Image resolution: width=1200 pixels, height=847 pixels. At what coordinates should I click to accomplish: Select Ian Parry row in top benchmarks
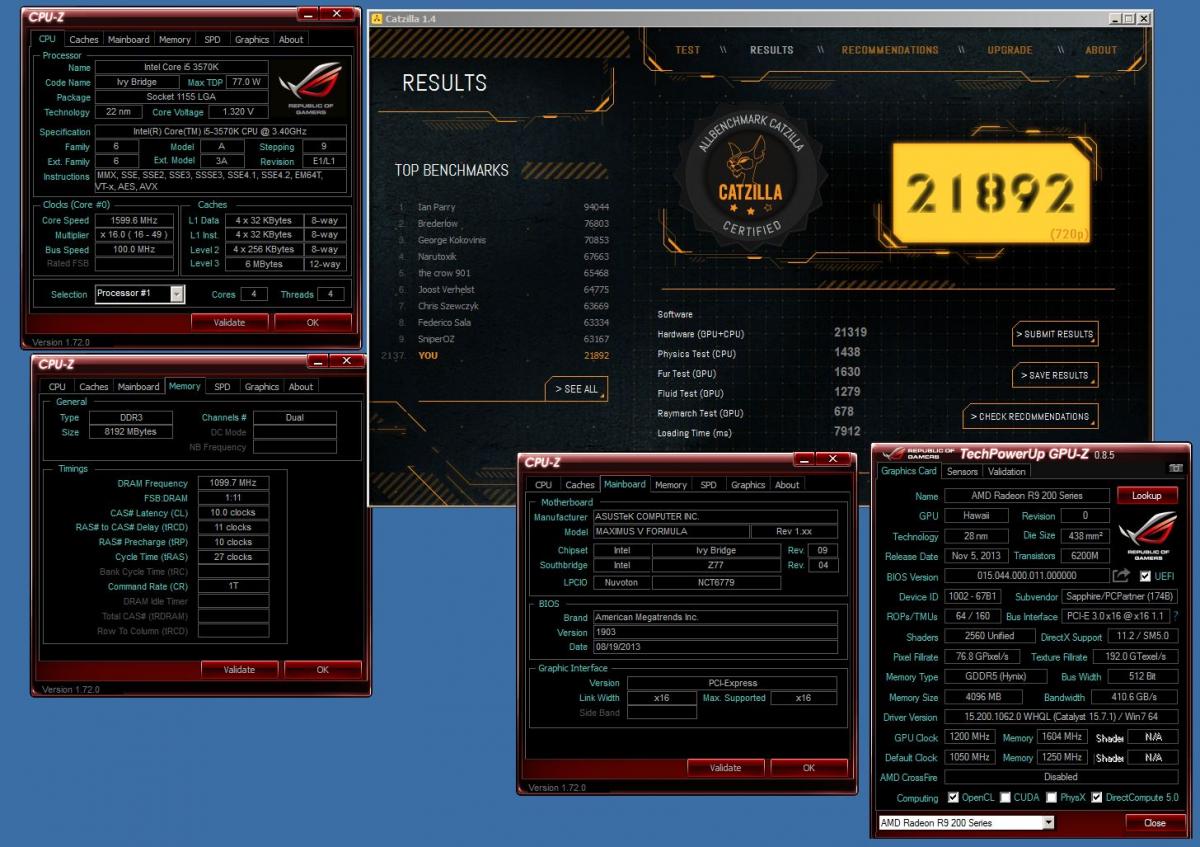point(503,207)
